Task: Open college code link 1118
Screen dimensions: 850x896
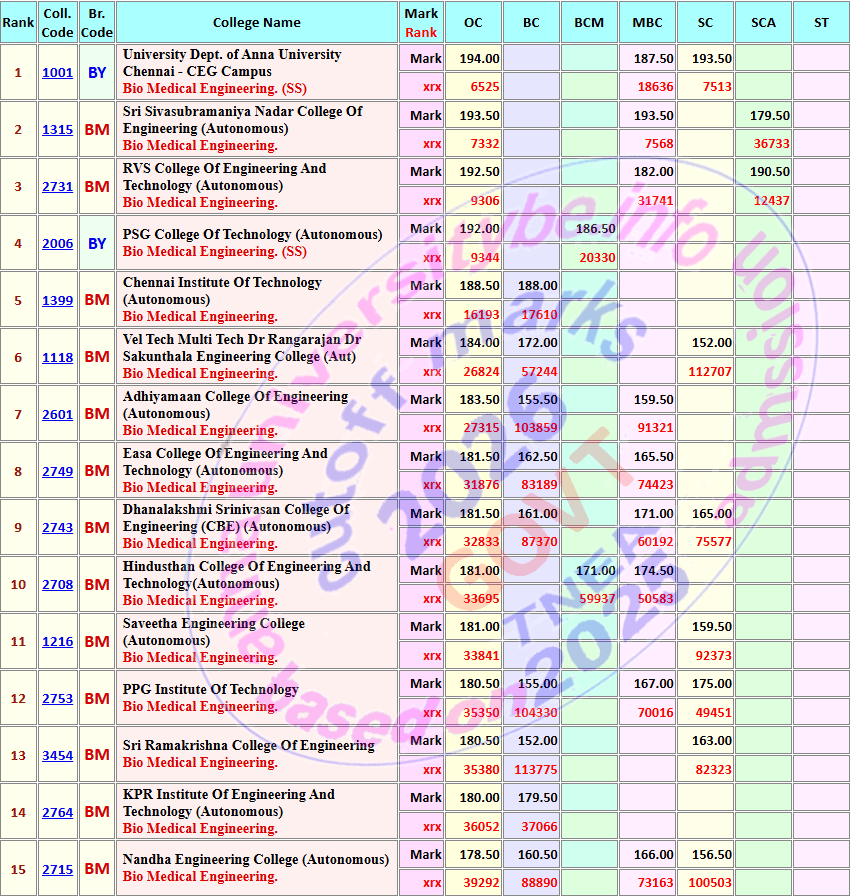Action: [x=57, y=358]
